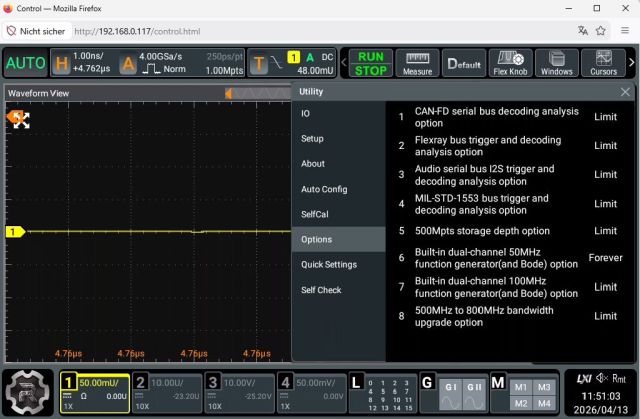Click the fullscreen expand icon in waveform
This screenshot has height=419, width=640.
[19, 120]
